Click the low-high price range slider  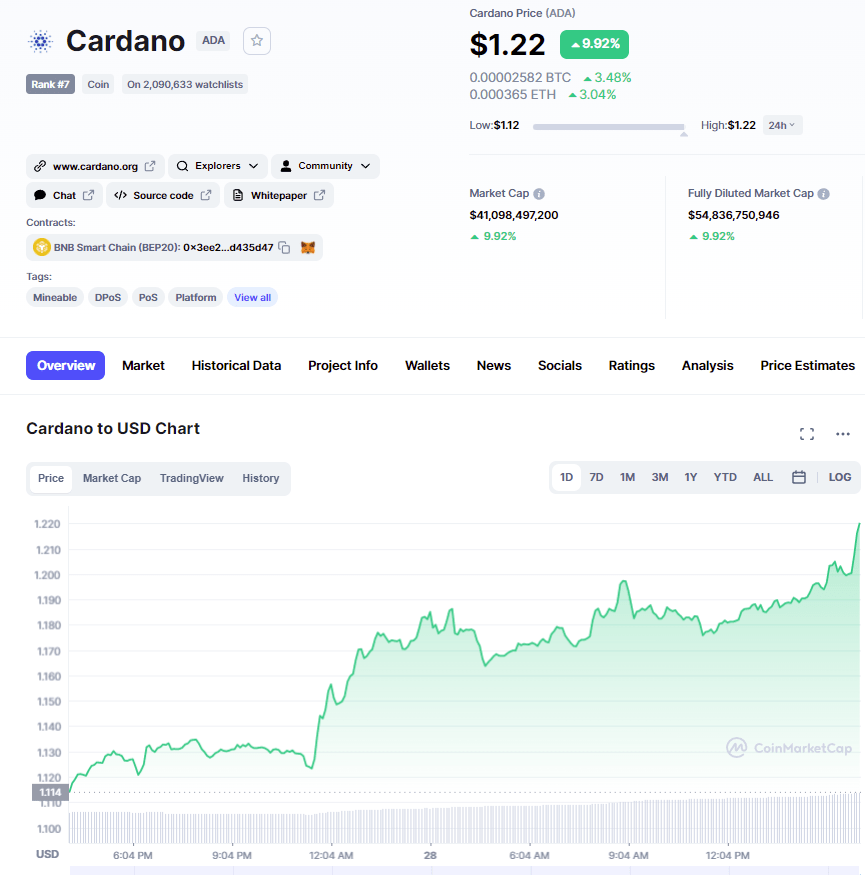(x=609, y=127)
